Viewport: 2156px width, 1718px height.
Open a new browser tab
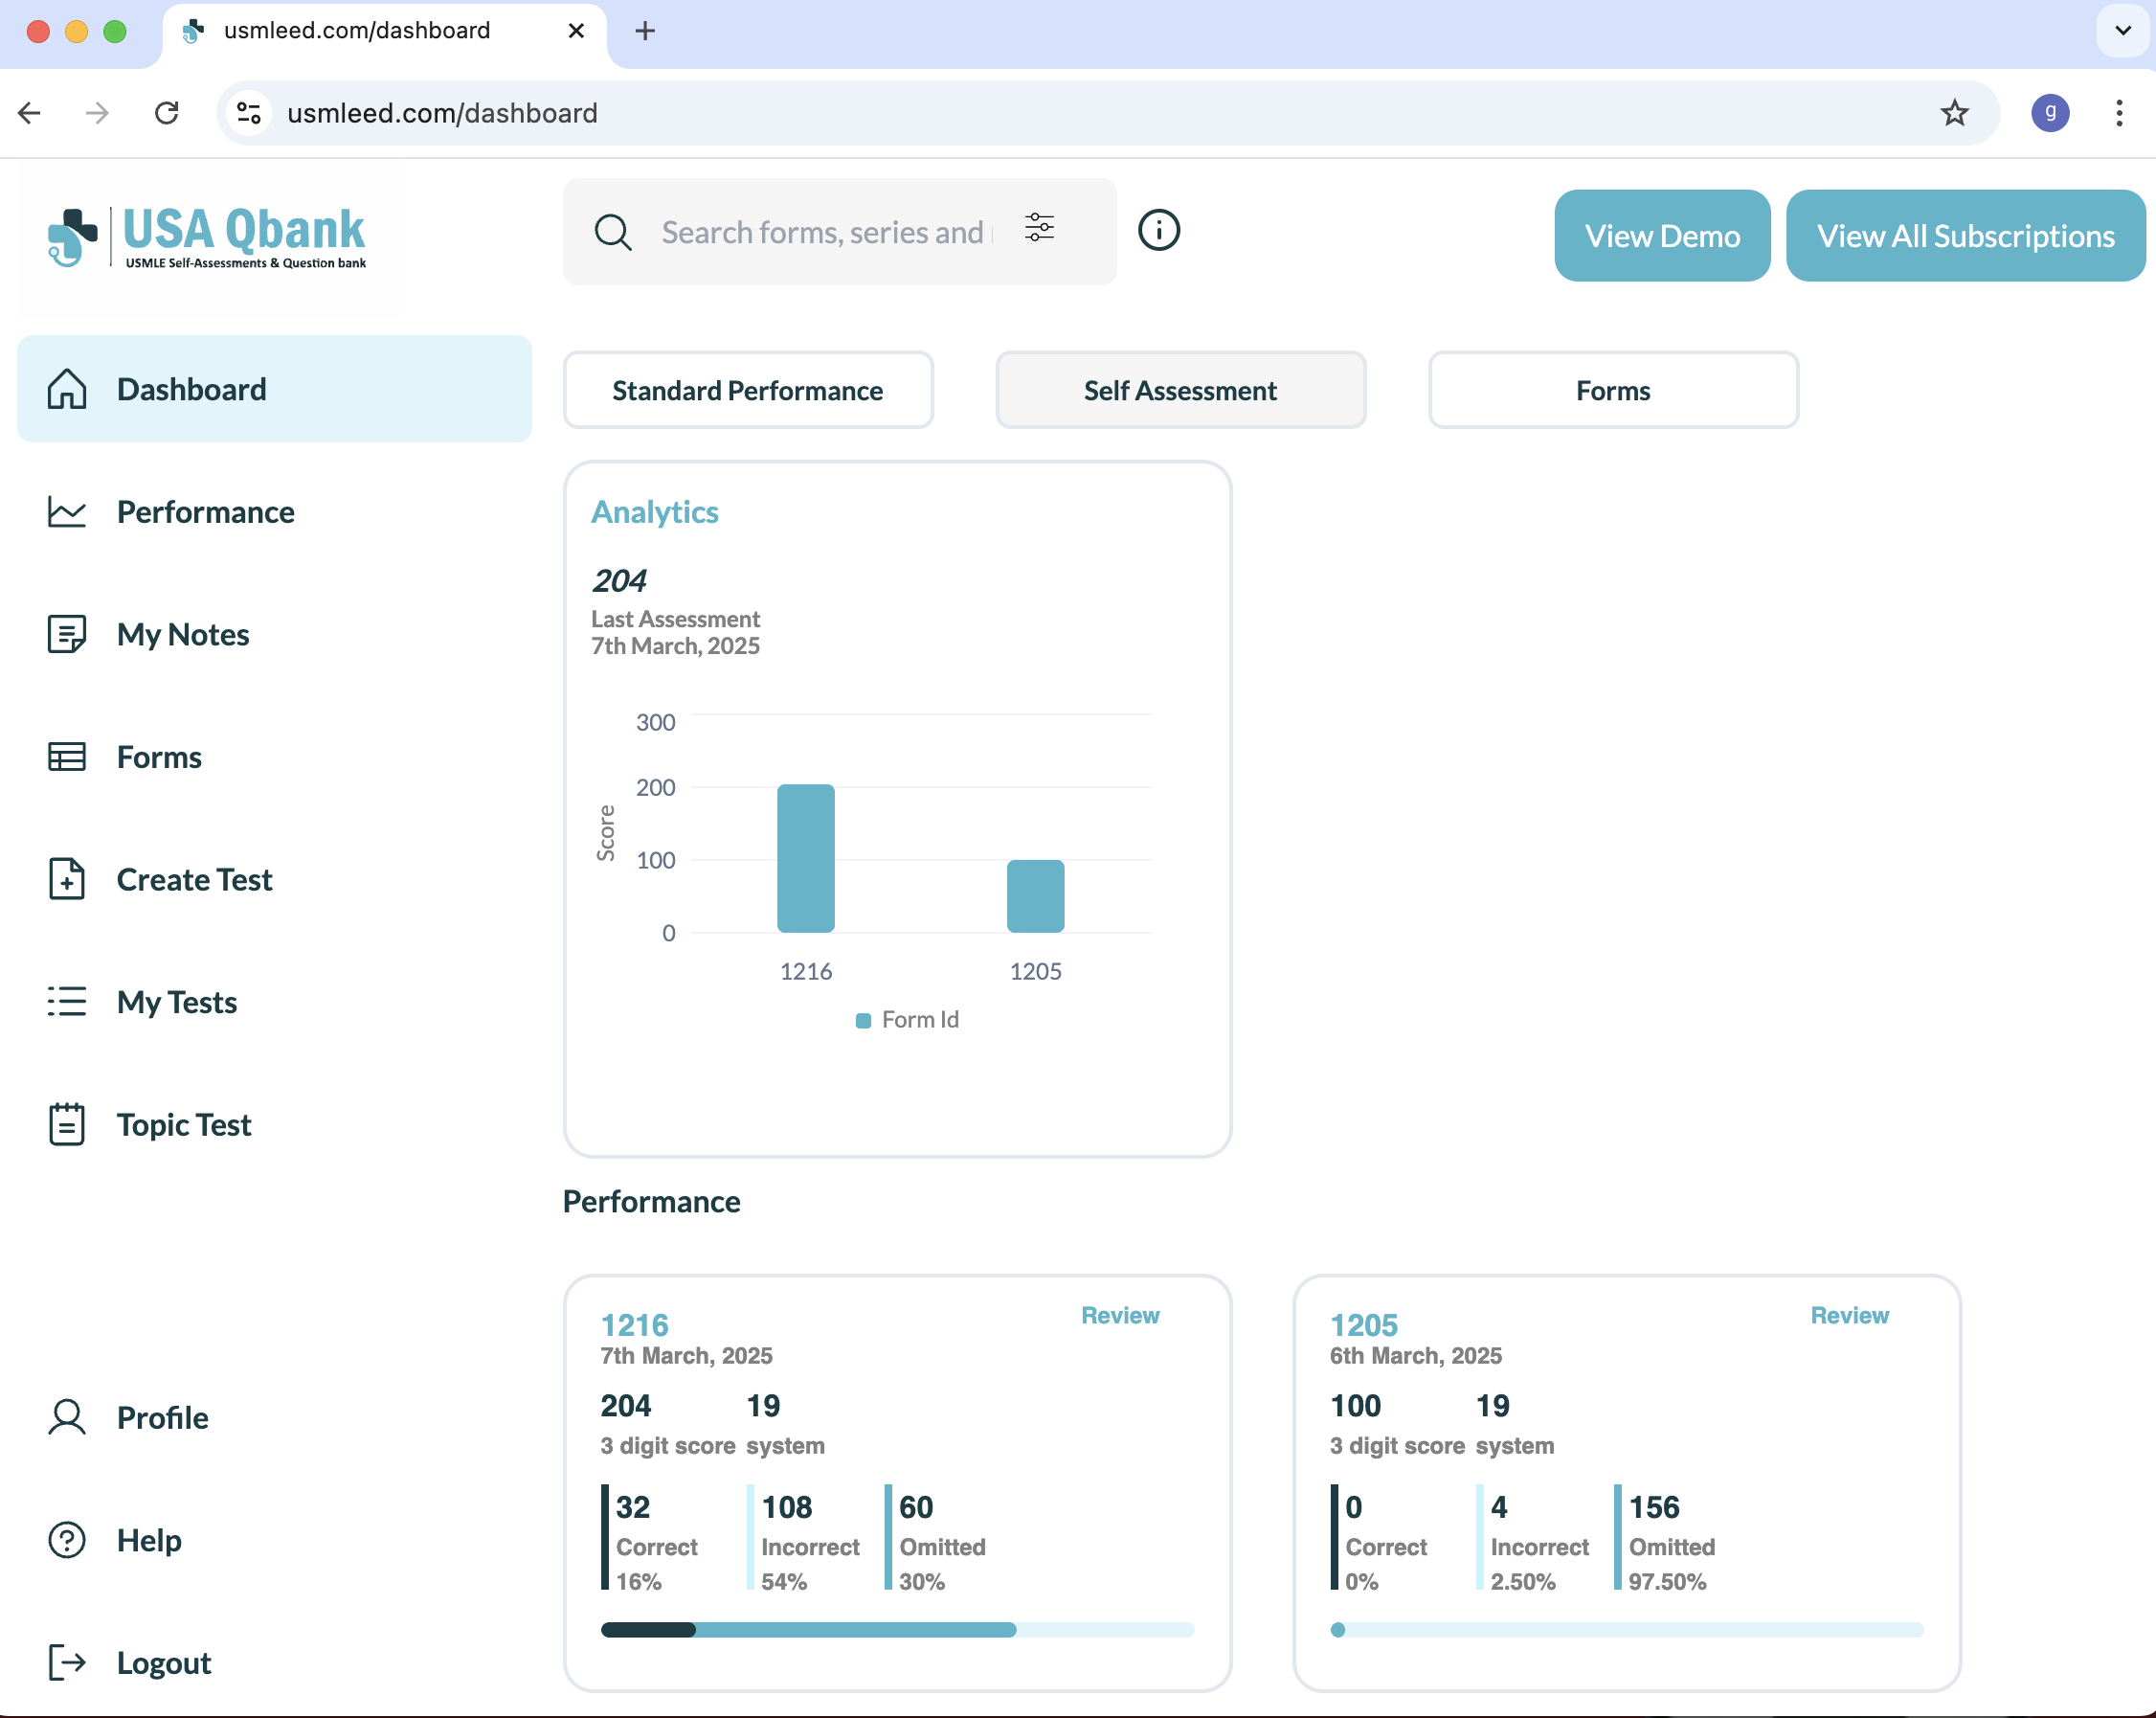[645, 31]
